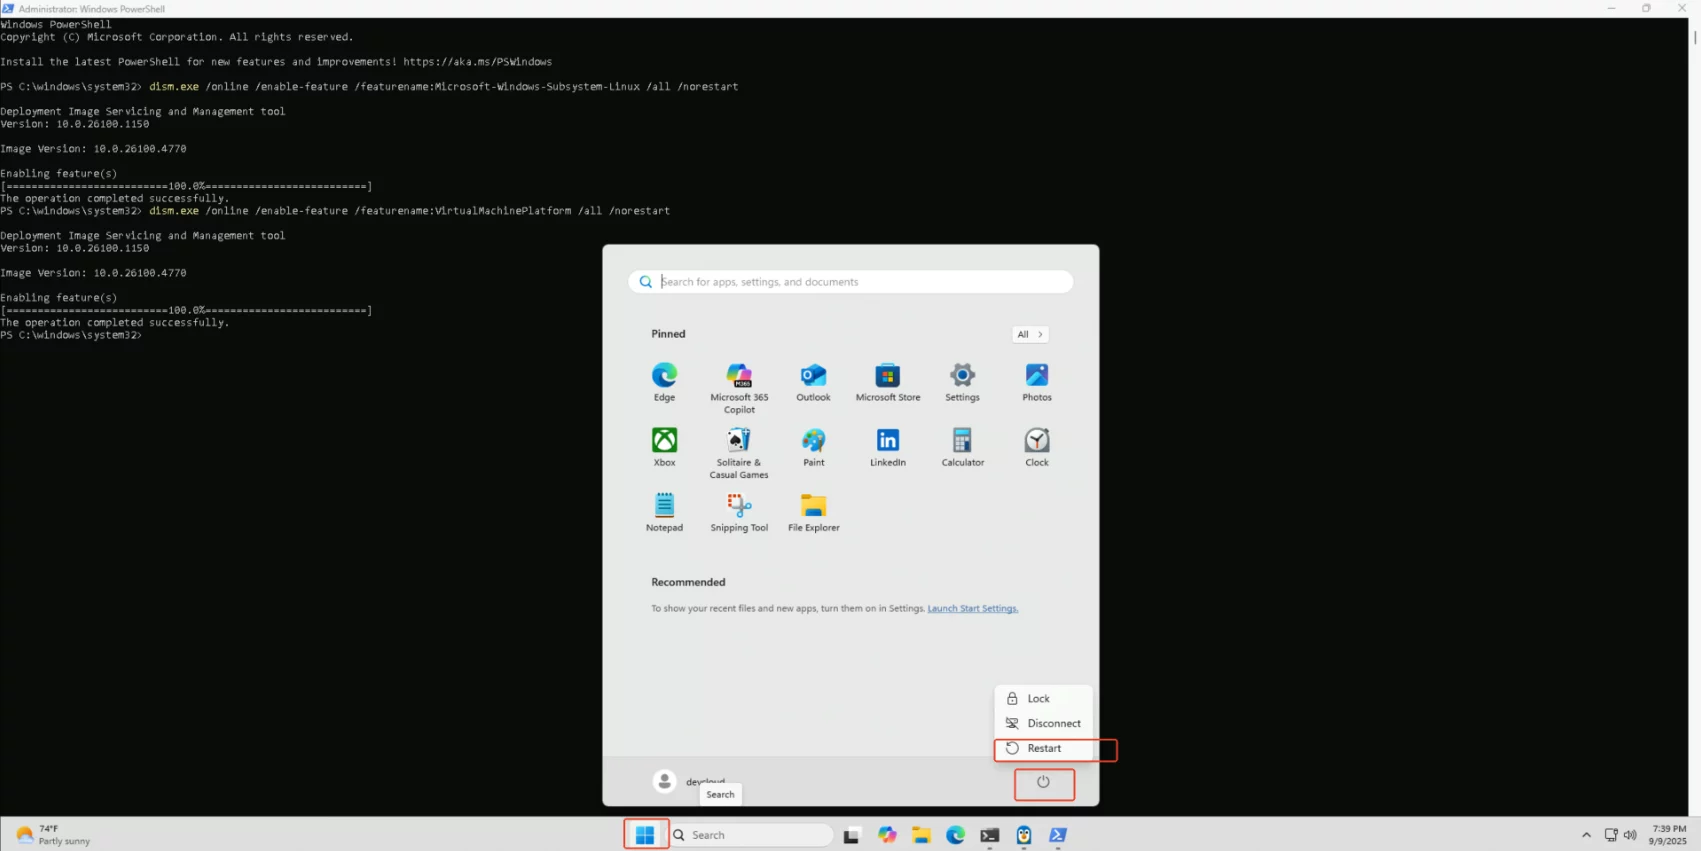Launch Solitaire & Casual Games
This screenshot has height=851, width=1701.
(739, 453)
